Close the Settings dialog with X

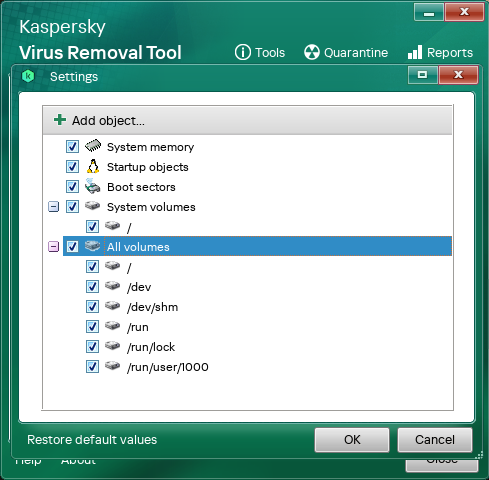[x=458, y=75]
